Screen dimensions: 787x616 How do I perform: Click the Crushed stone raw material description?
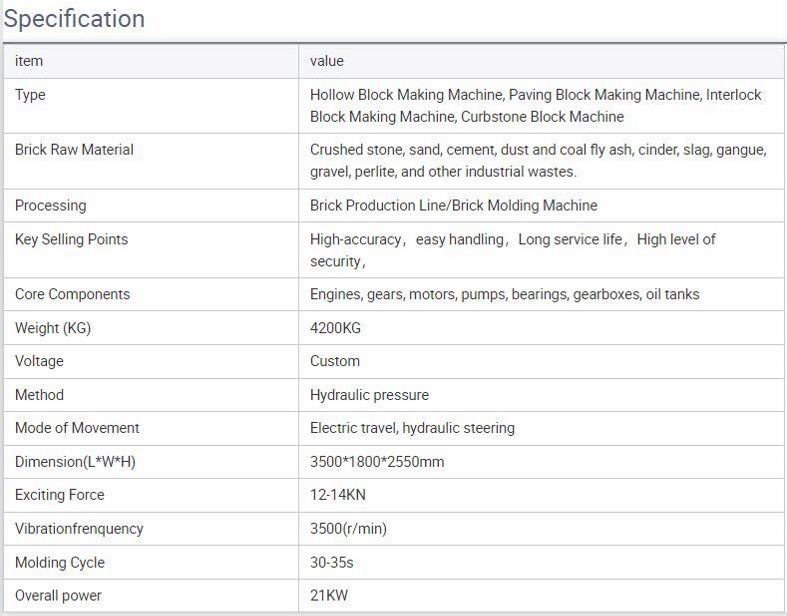coord(538,161)
